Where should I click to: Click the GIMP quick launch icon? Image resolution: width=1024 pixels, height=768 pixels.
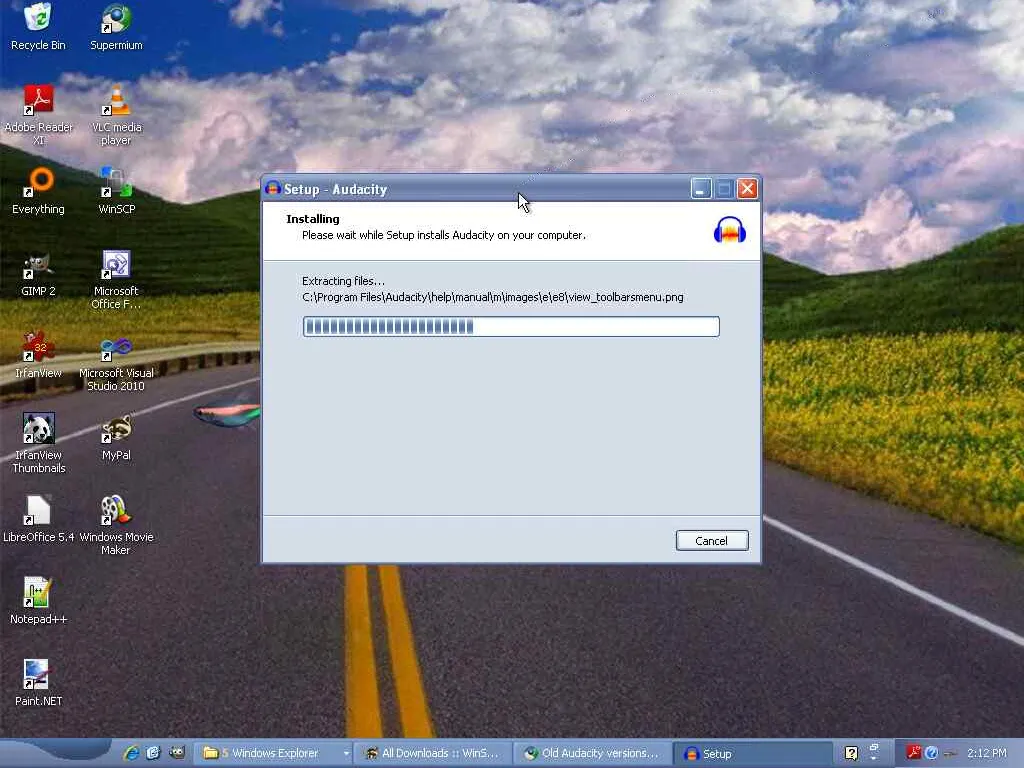pyautogui.click(x=176, y=753)
